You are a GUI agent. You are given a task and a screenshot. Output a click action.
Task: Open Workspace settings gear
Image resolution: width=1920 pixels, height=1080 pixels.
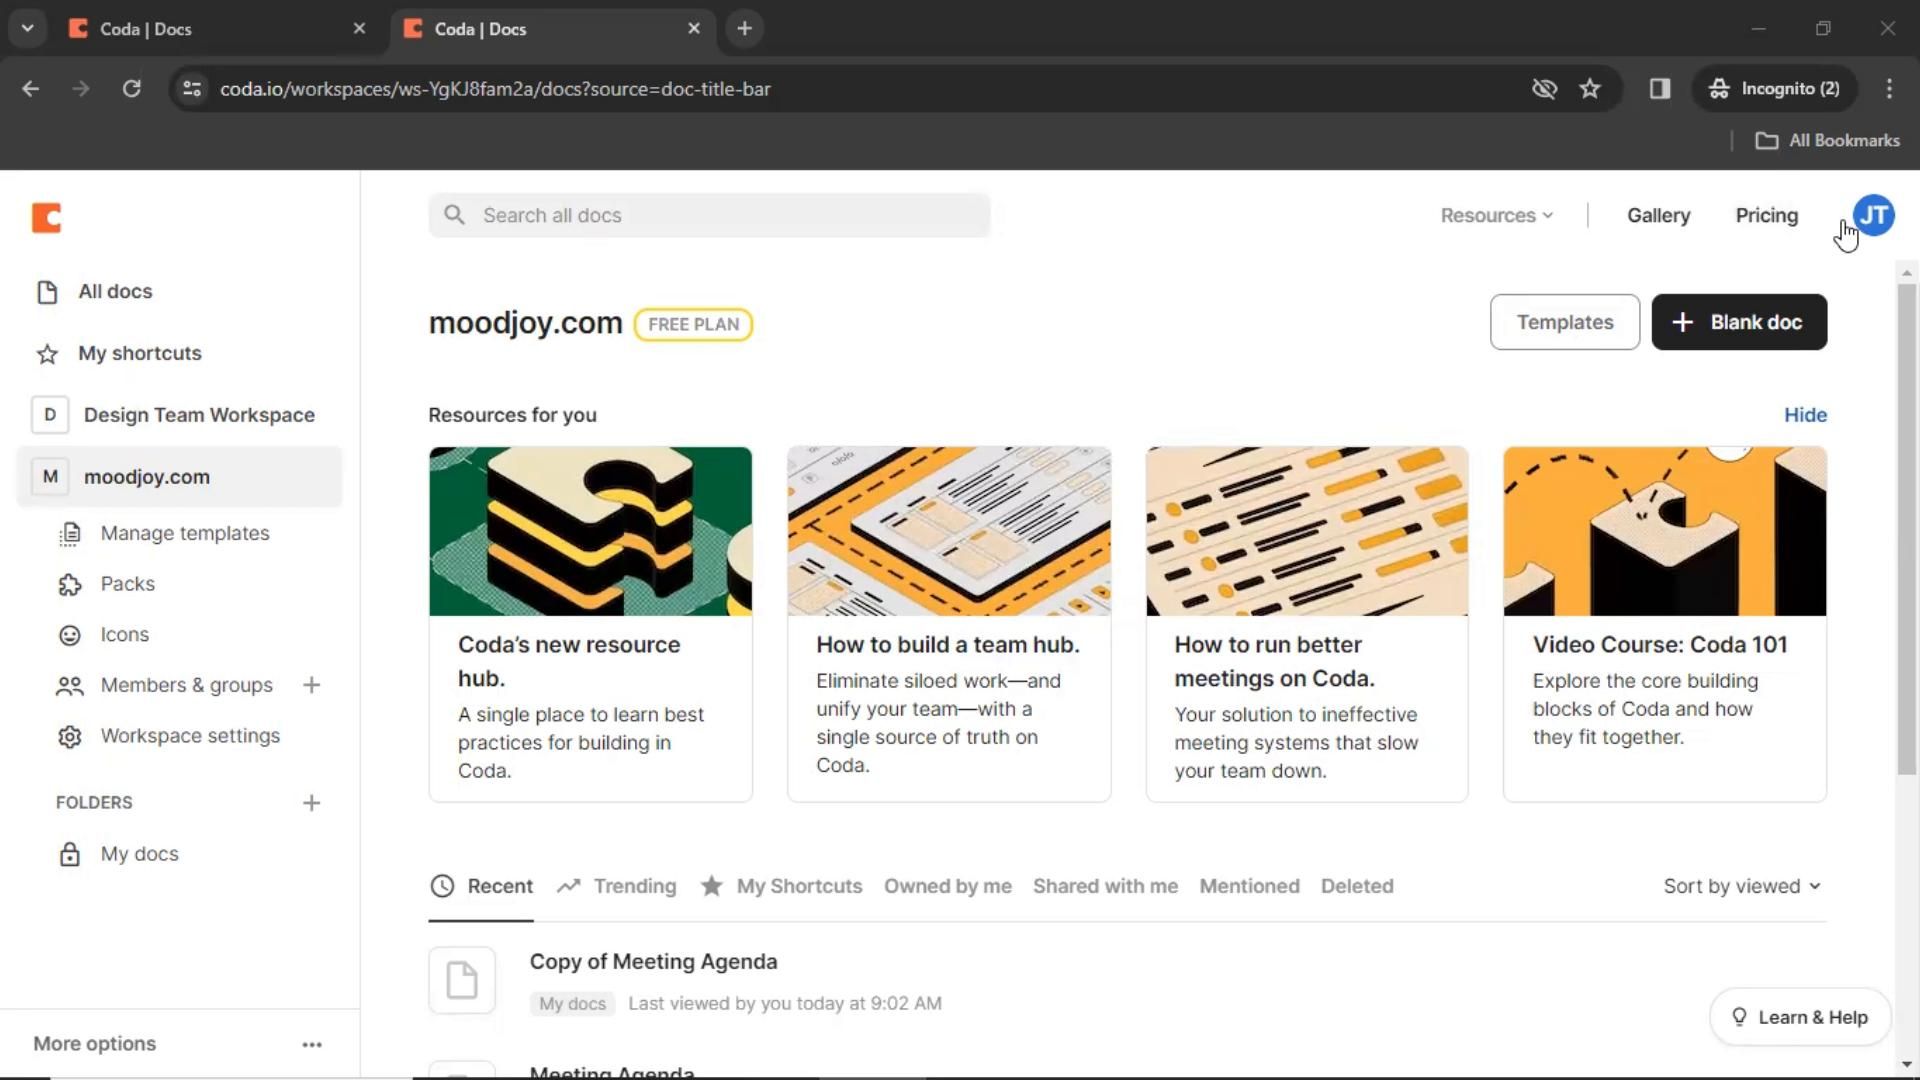click(69, 737)
